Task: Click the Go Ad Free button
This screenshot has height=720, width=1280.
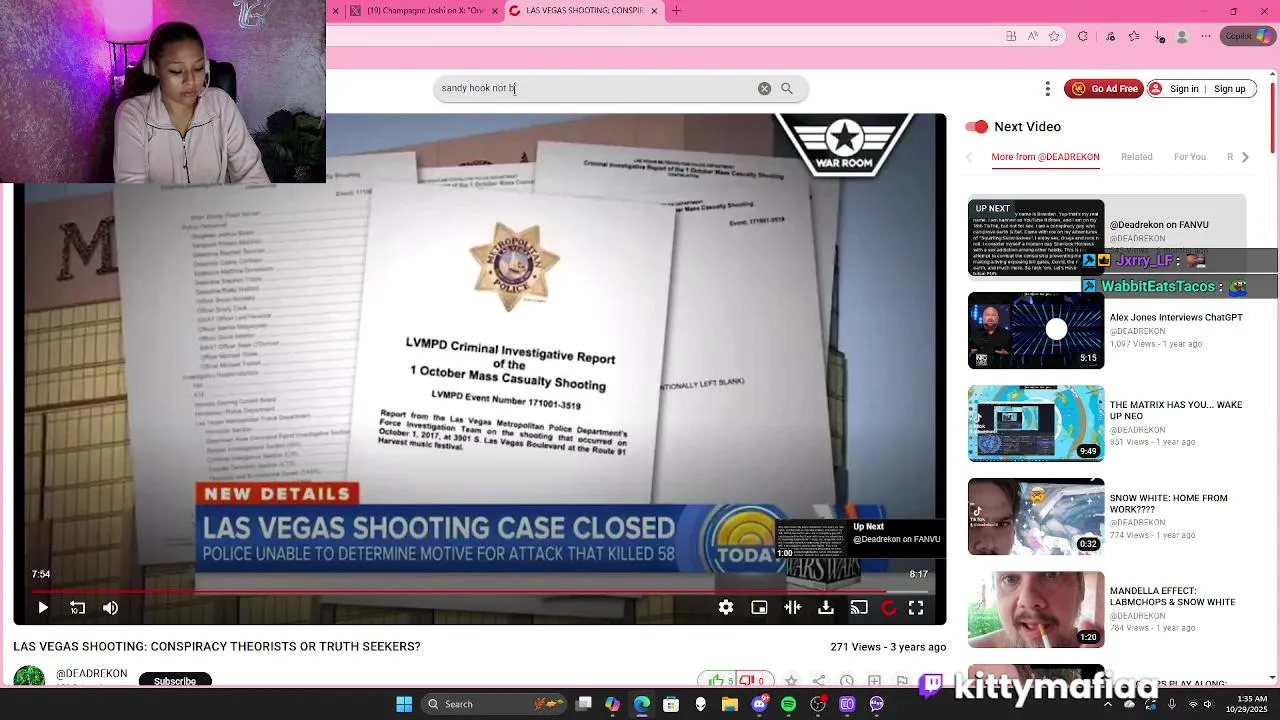Action: (x=1104, y=89)
